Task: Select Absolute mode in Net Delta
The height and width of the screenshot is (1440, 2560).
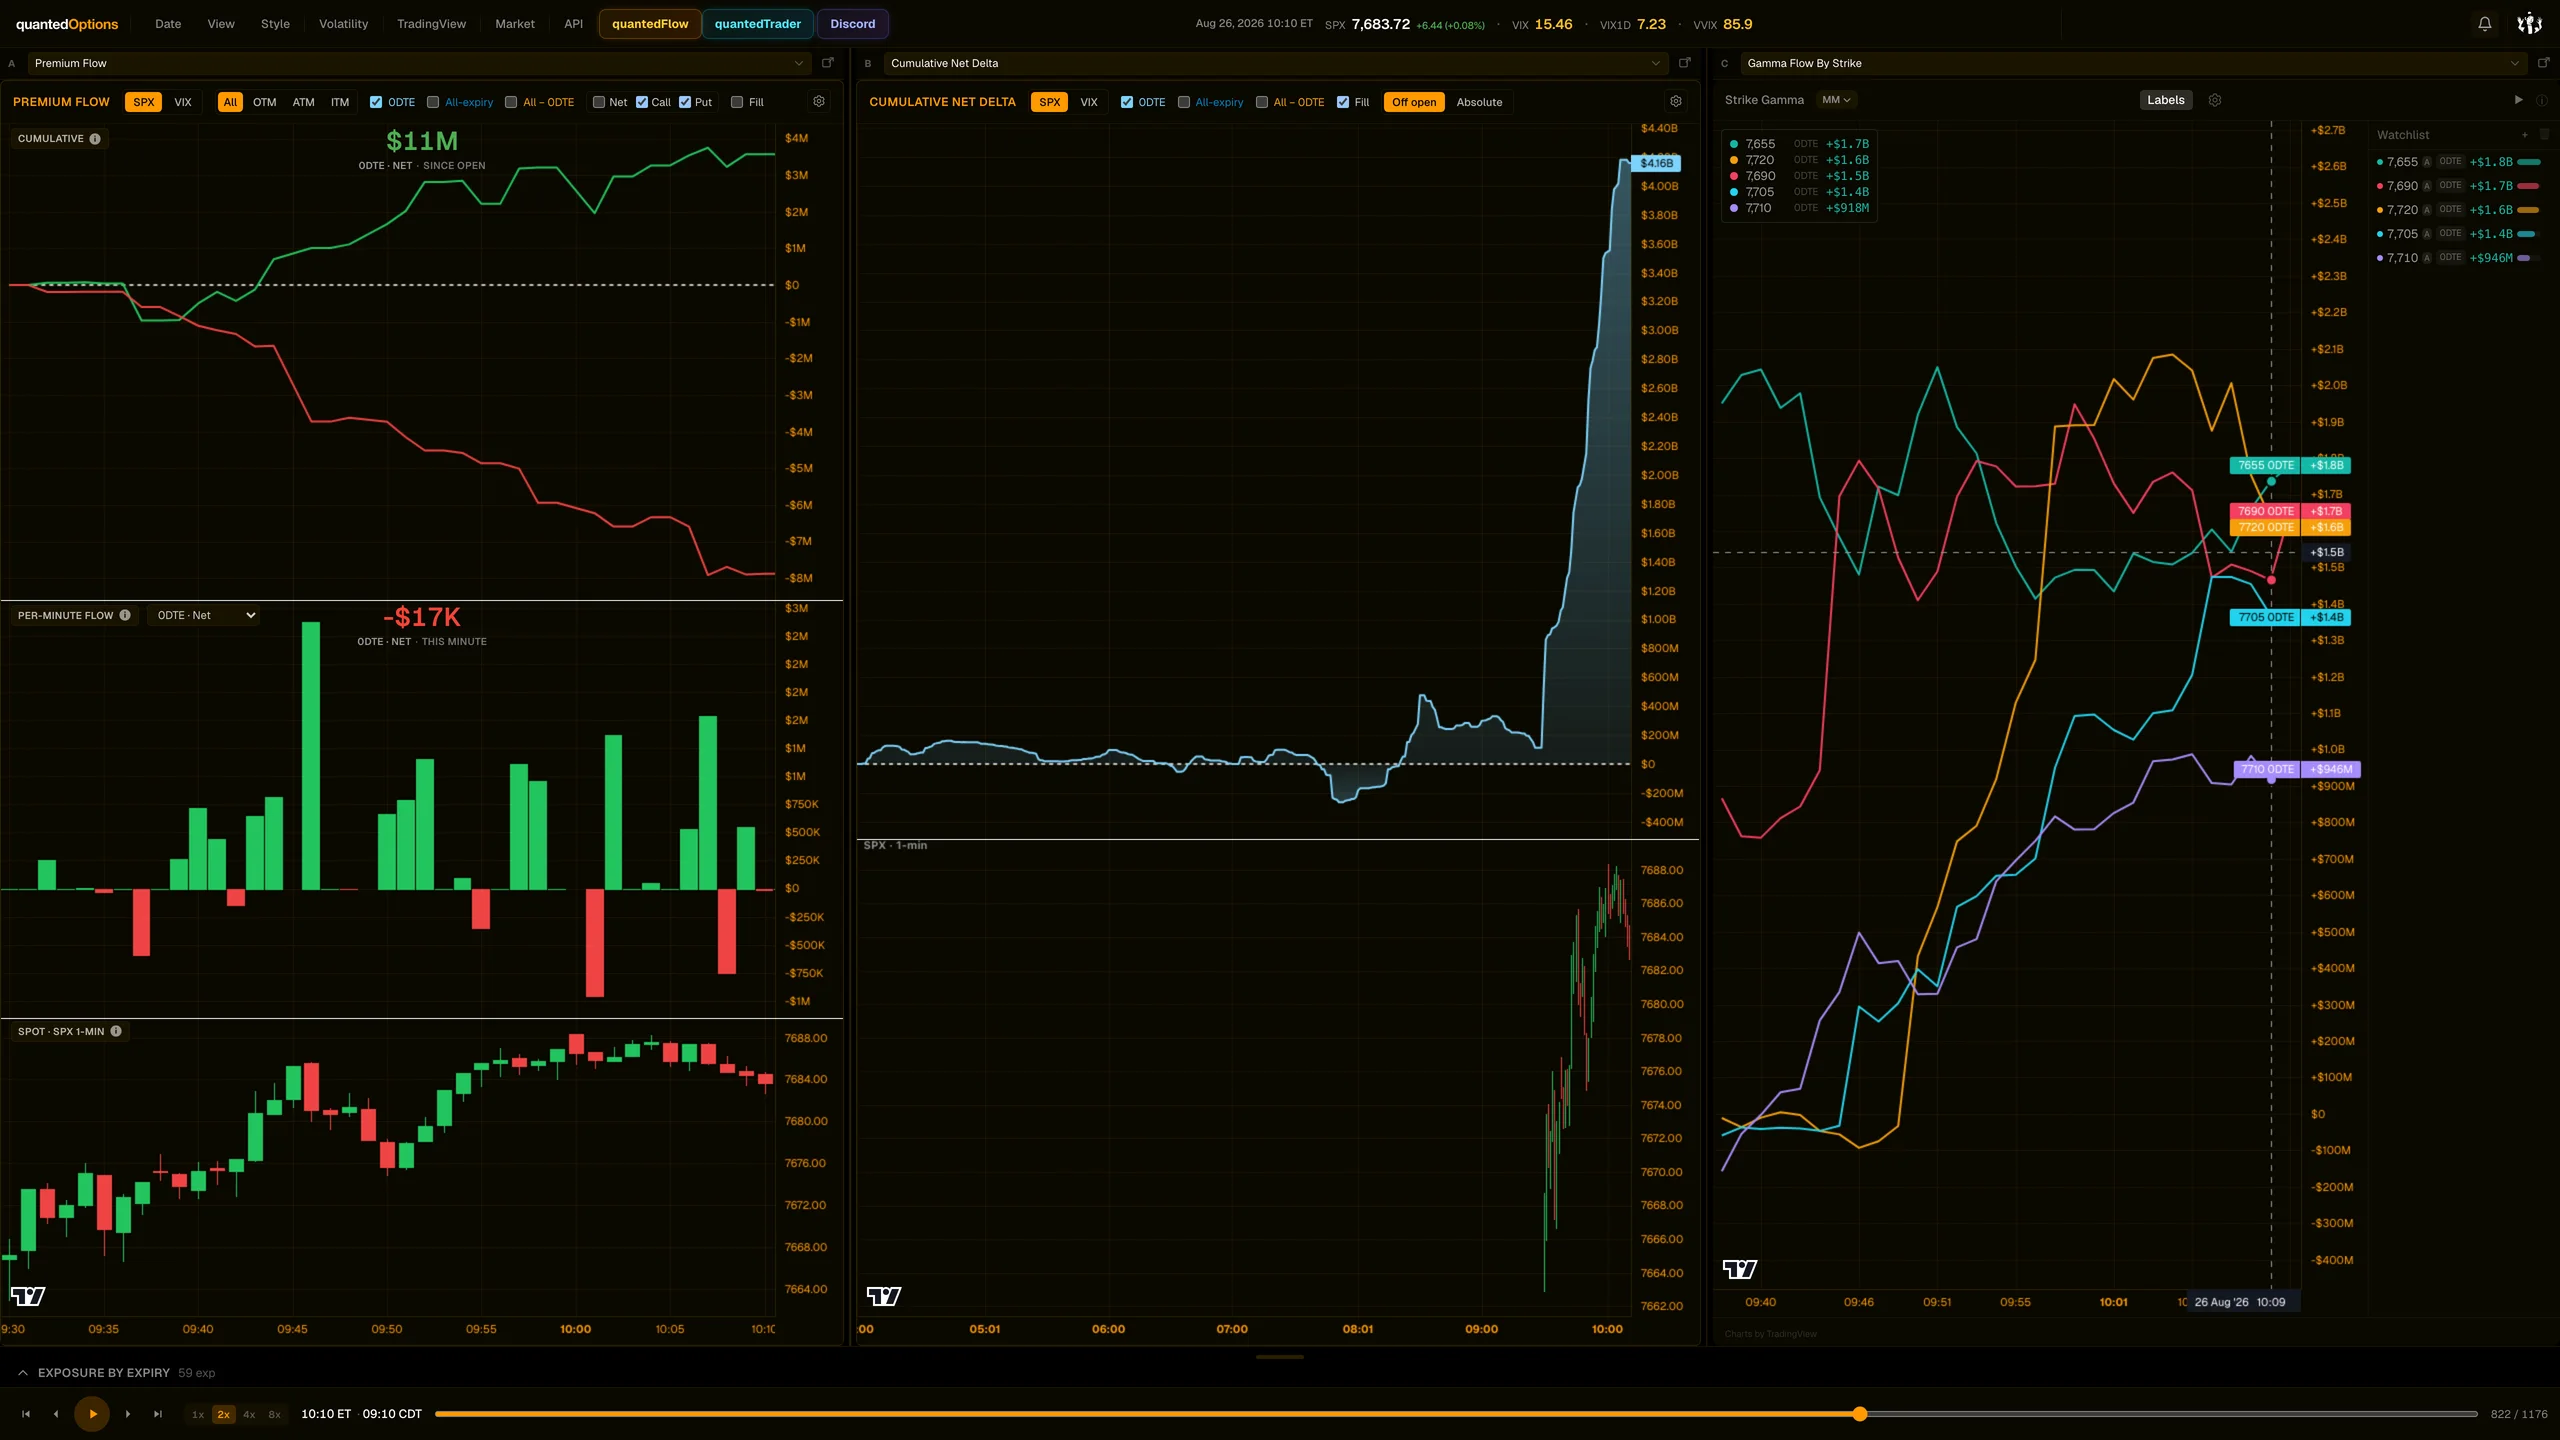Action: (x=1479, y=102)
